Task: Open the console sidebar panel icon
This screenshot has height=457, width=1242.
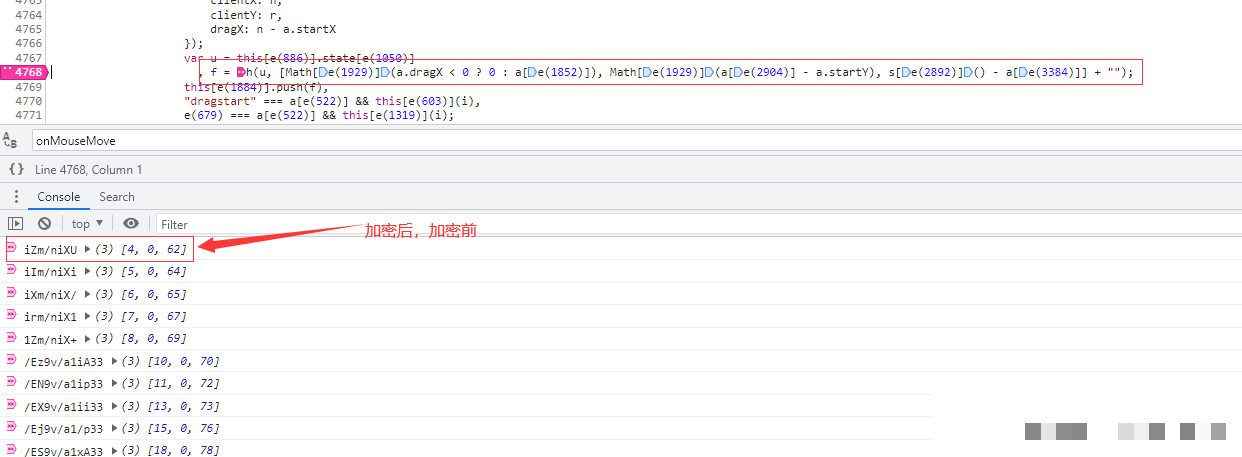Action: pos(15,224)
